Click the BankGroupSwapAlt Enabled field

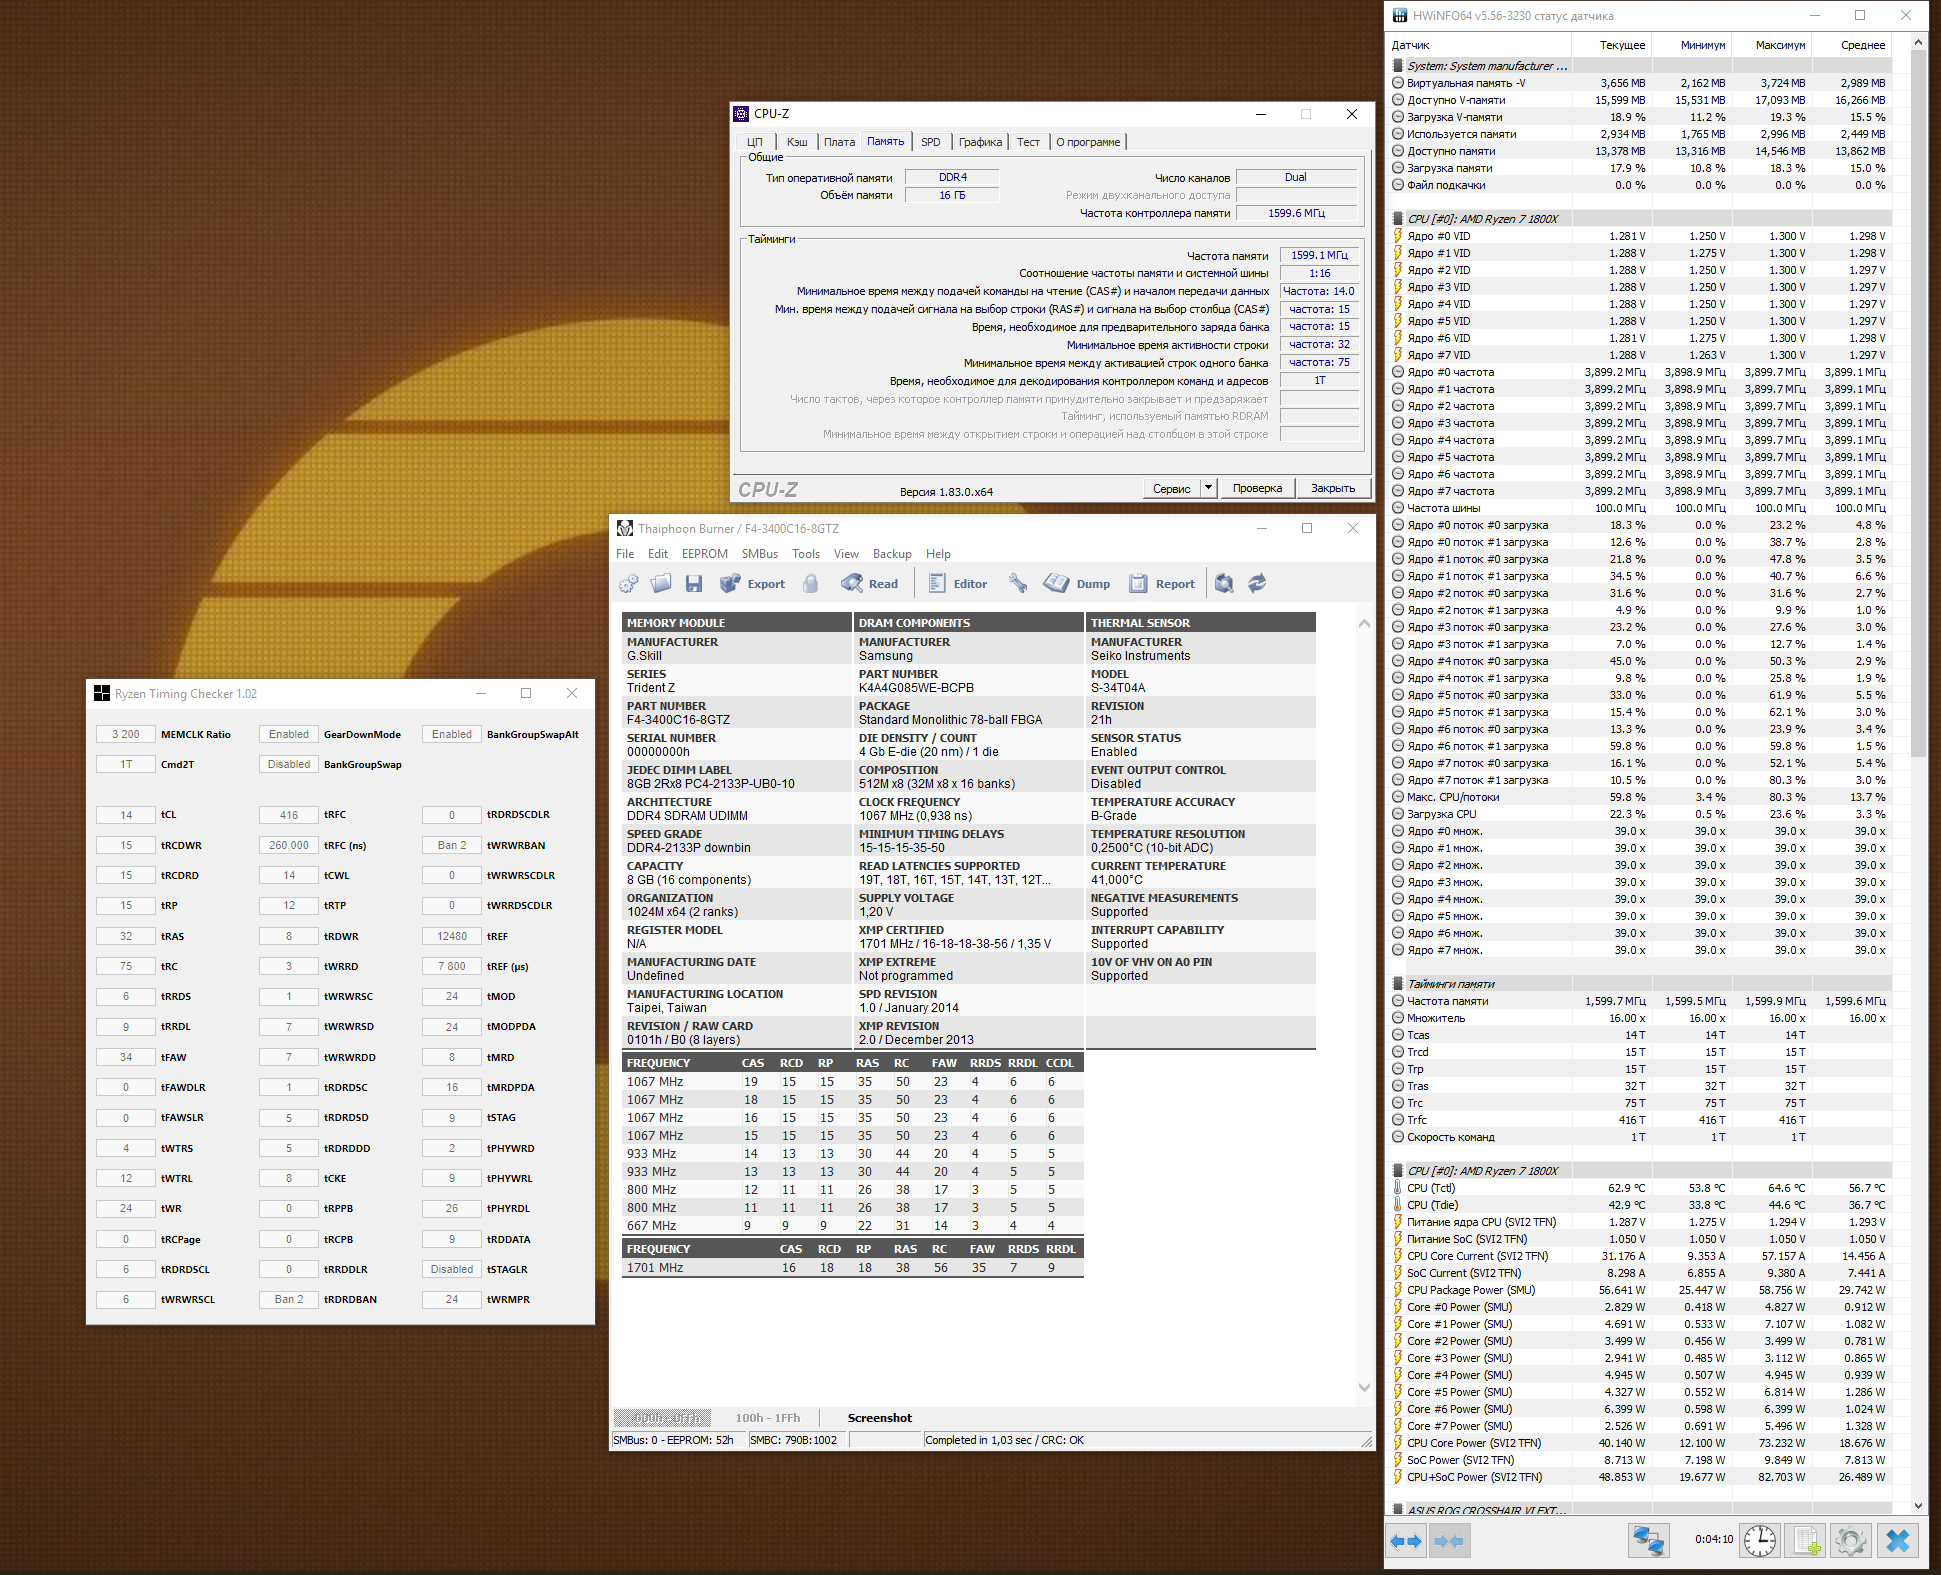(452, 735)
